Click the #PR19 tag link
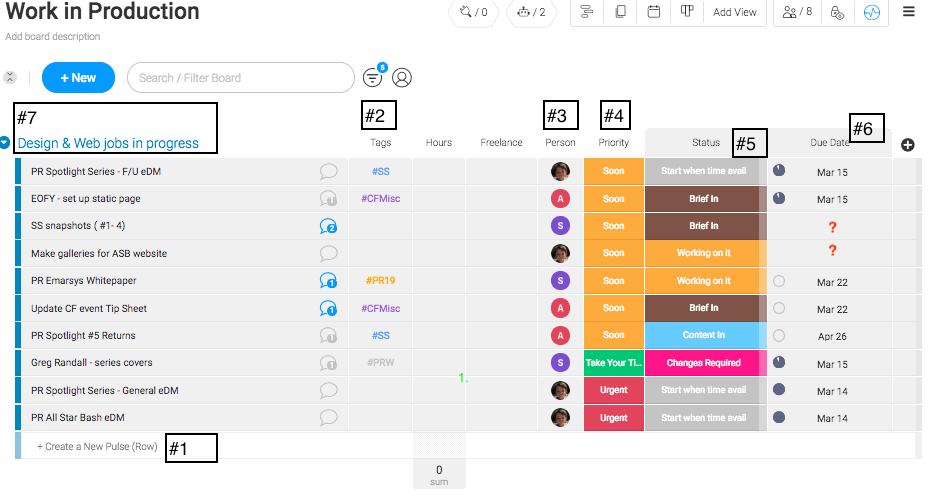The width and height of the screenshot is (938, 499). pyautogui.click(x=380, y=281)
